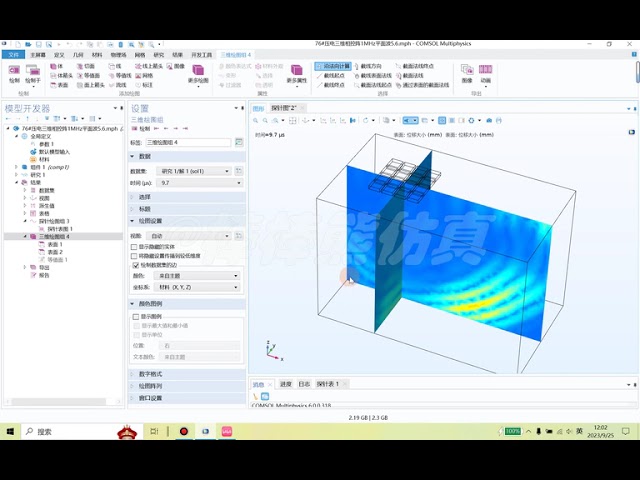Click the zoom in icon in graphics toolbar
640x480 pixels.
pyautogui.click(x=256, y=120)
